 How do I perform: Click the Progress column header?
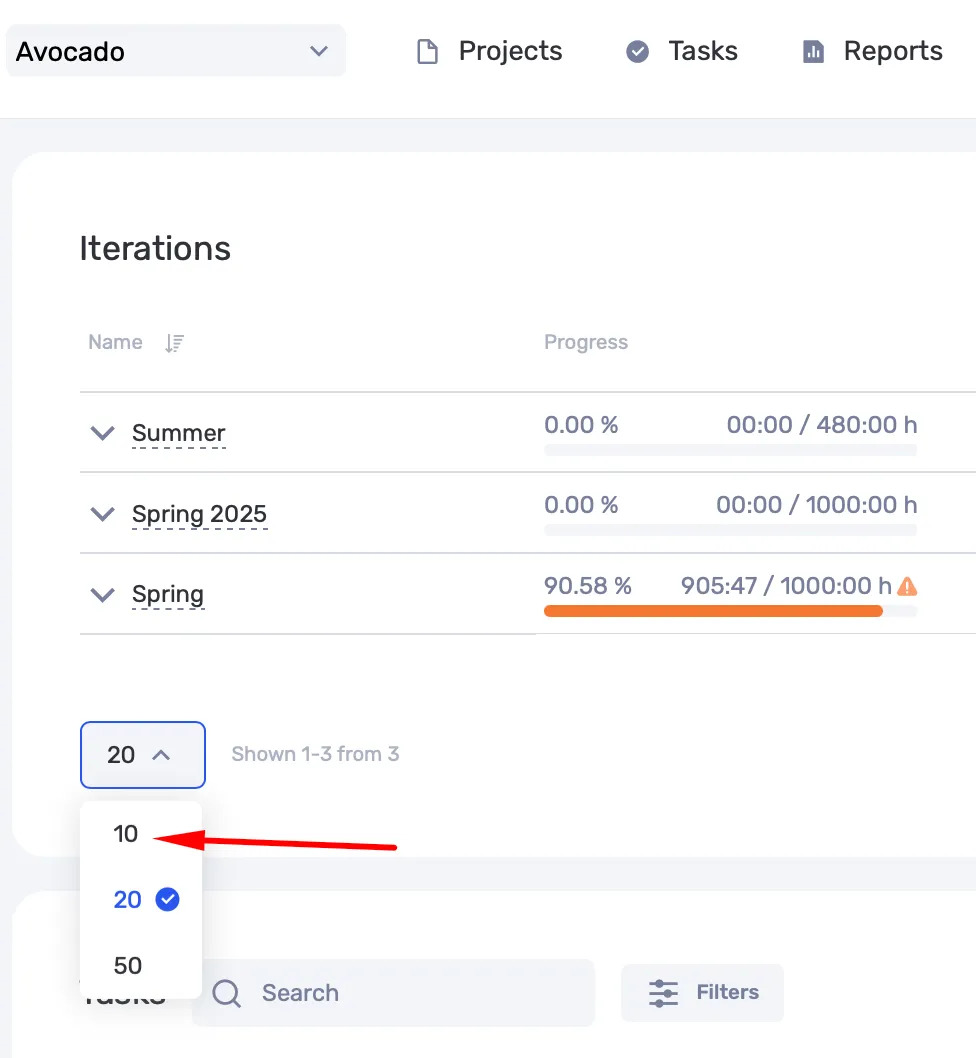[x=586, y=342]
